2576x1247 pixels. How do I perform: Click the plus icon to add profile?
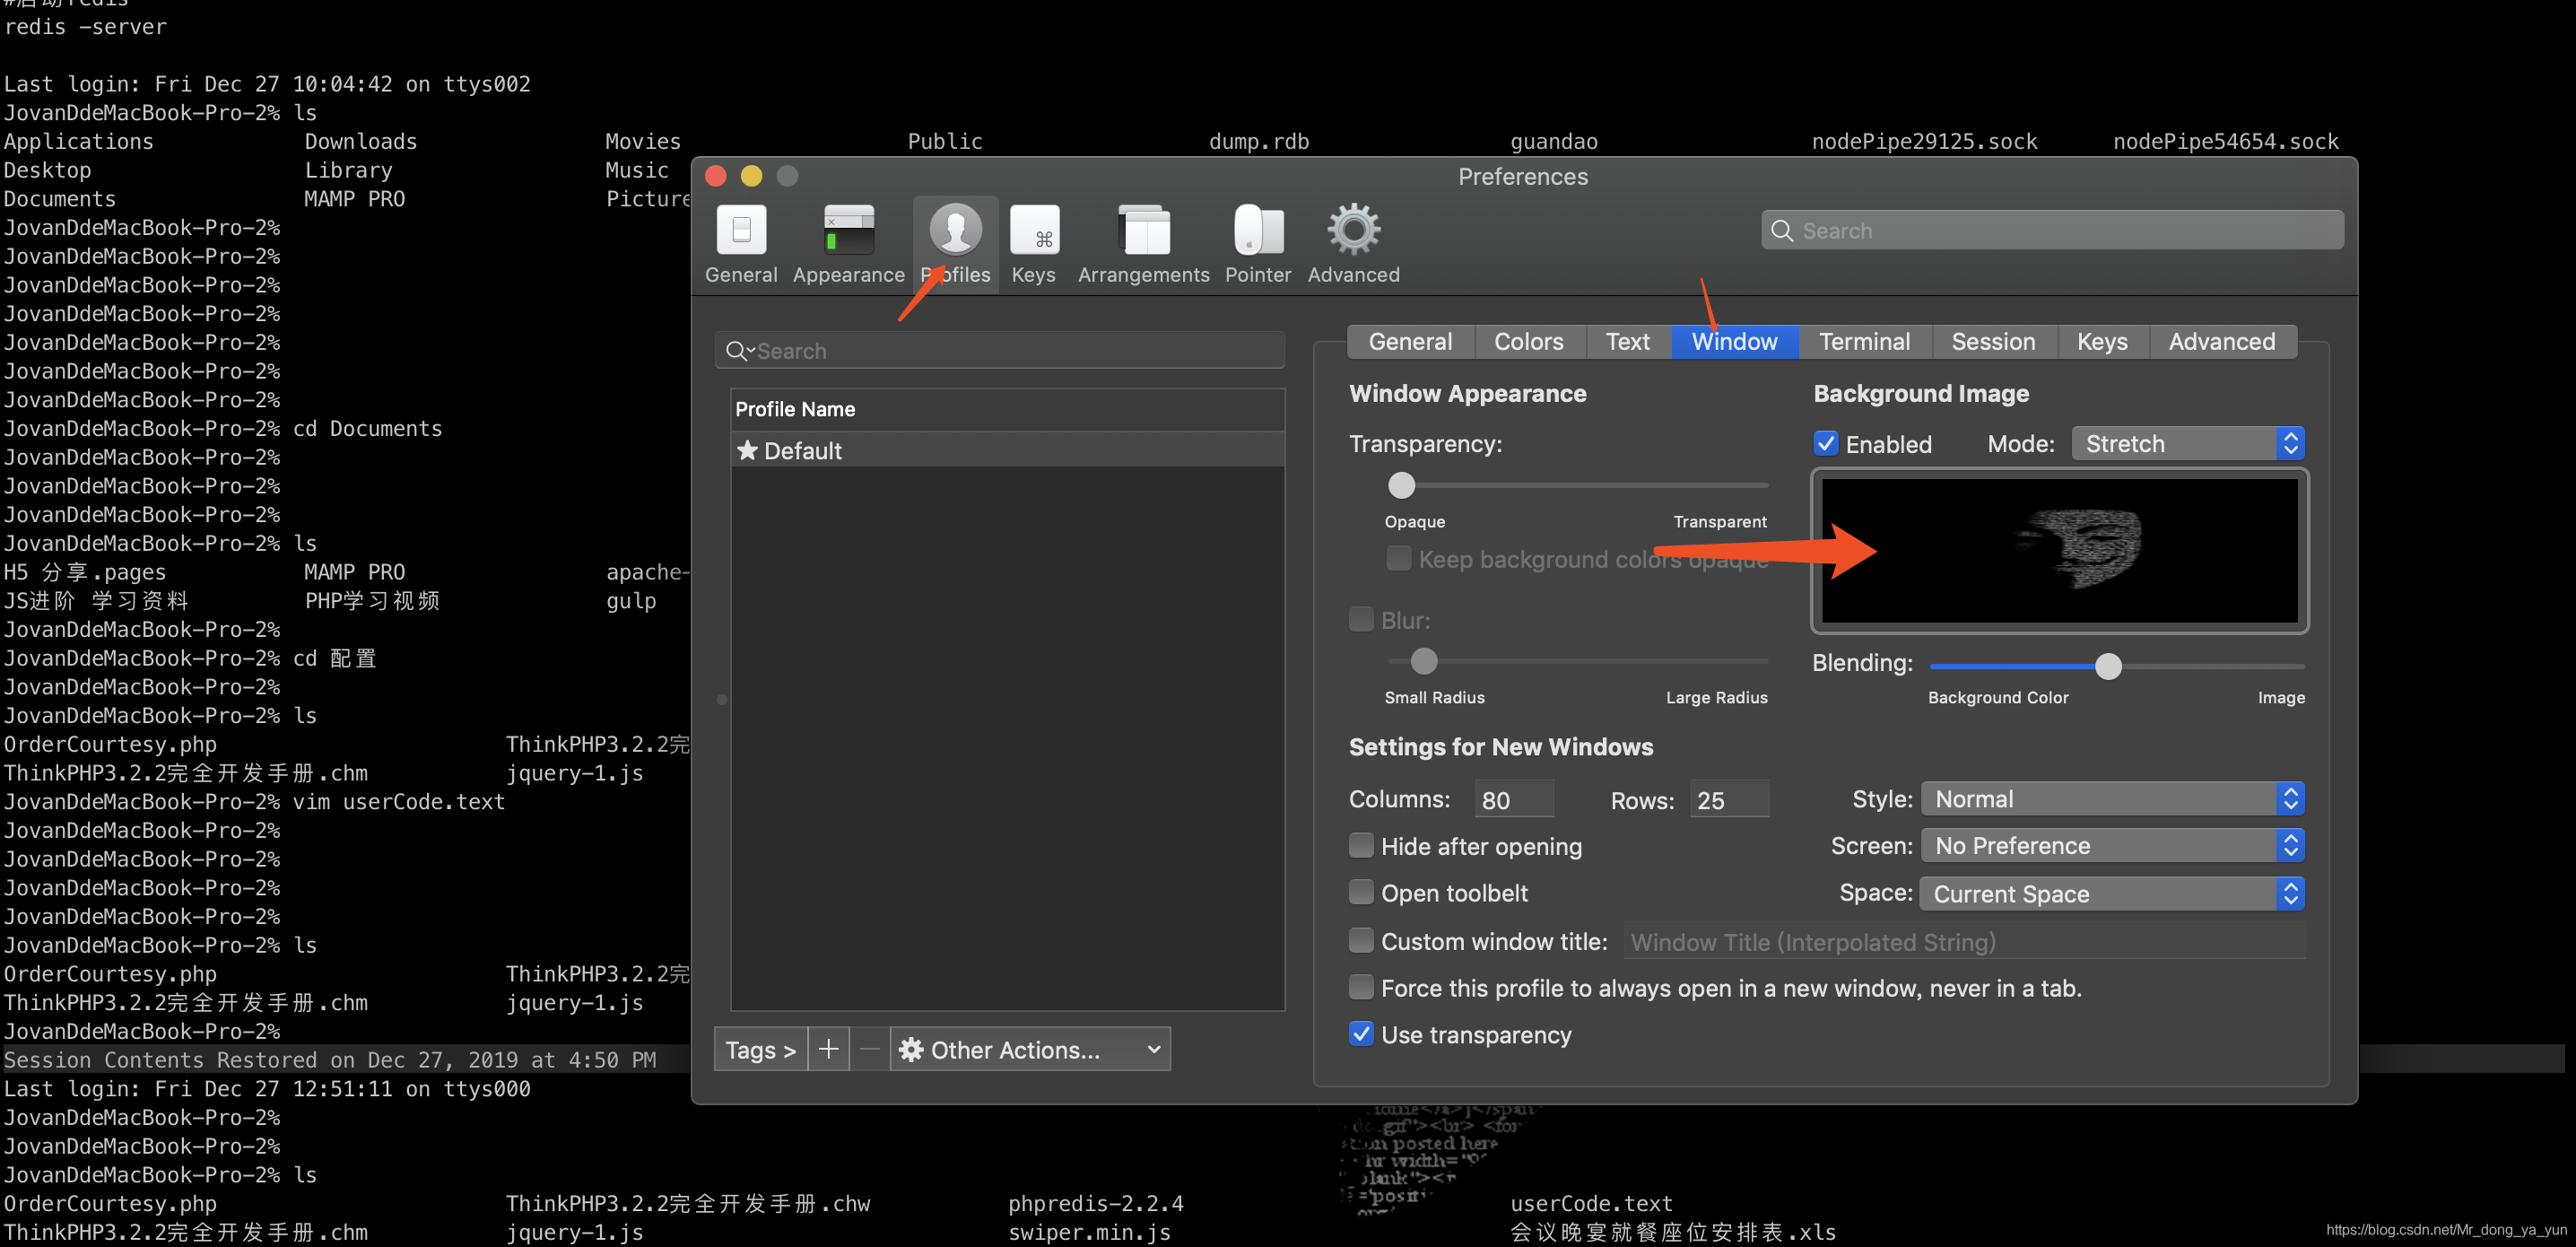(828, 1049)
